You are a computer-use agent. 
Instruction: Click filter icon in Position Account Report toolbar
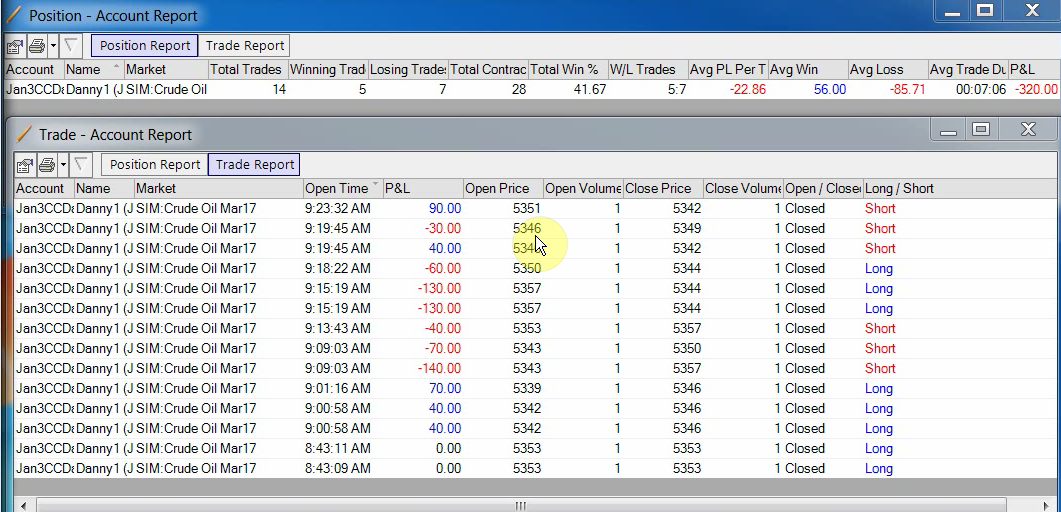coord(70,46)
